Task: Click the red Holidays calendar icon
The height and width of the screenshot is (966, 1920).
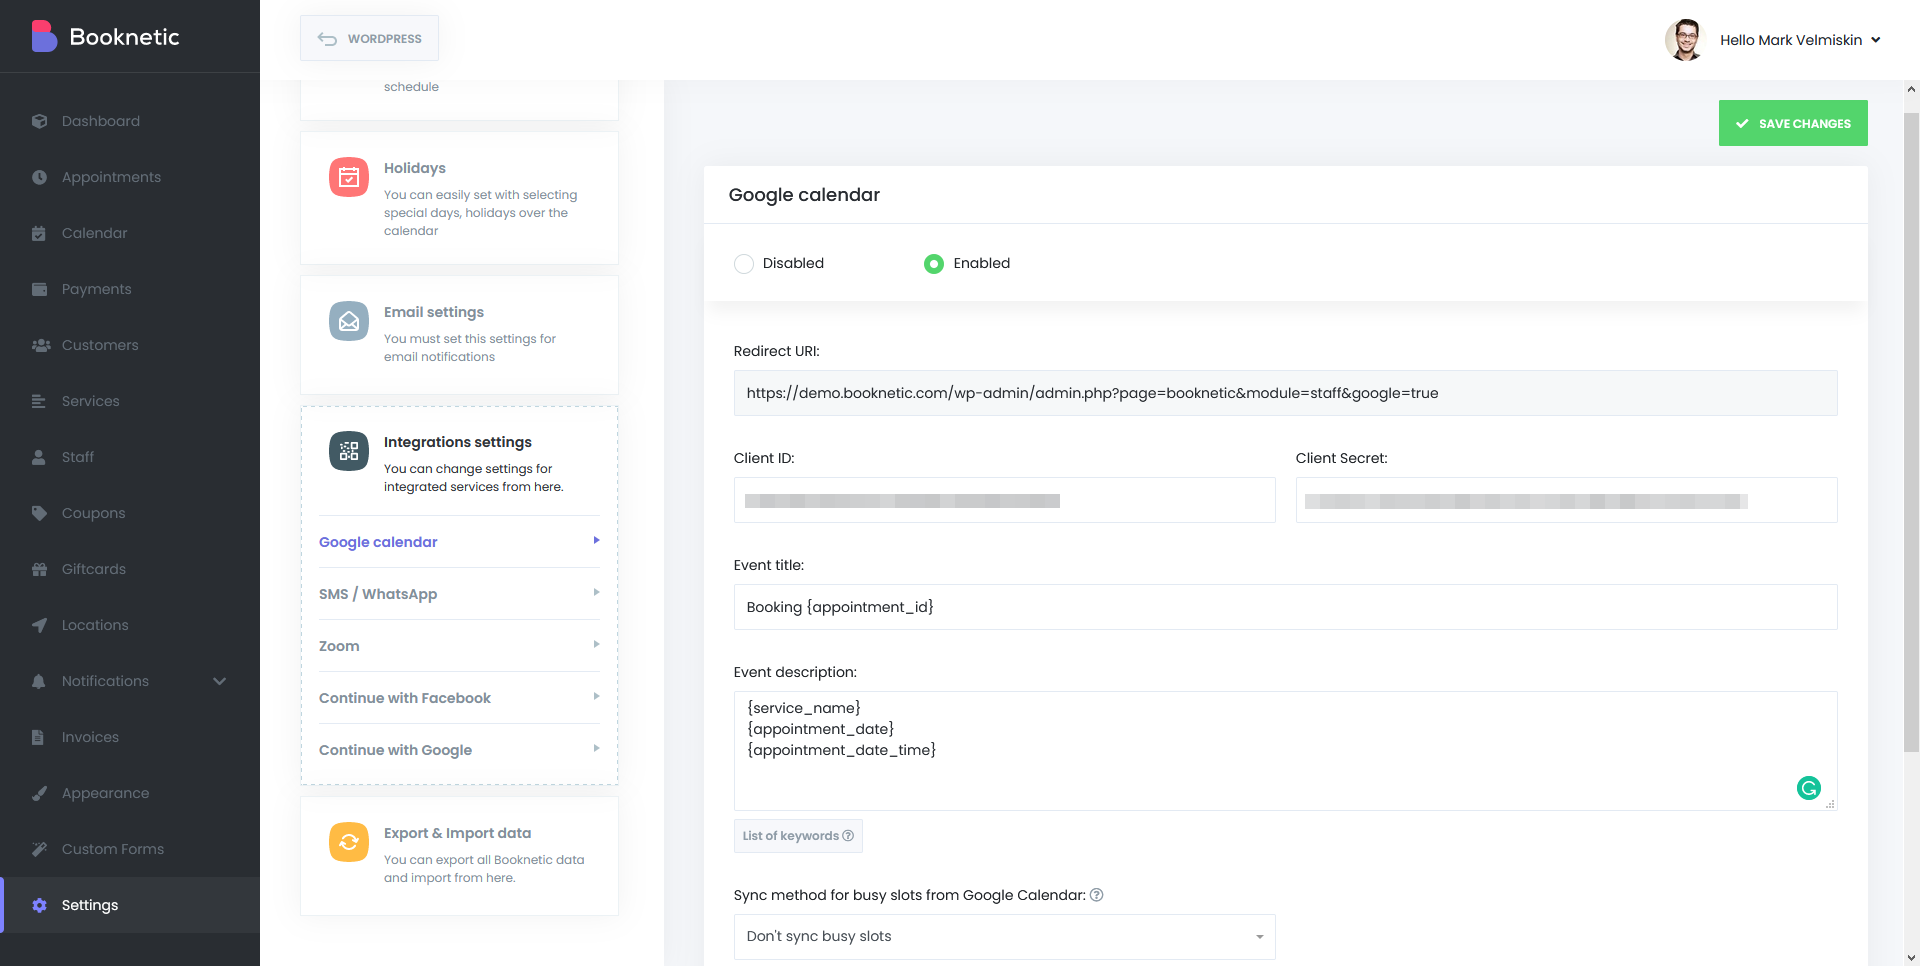Action: 349,177
